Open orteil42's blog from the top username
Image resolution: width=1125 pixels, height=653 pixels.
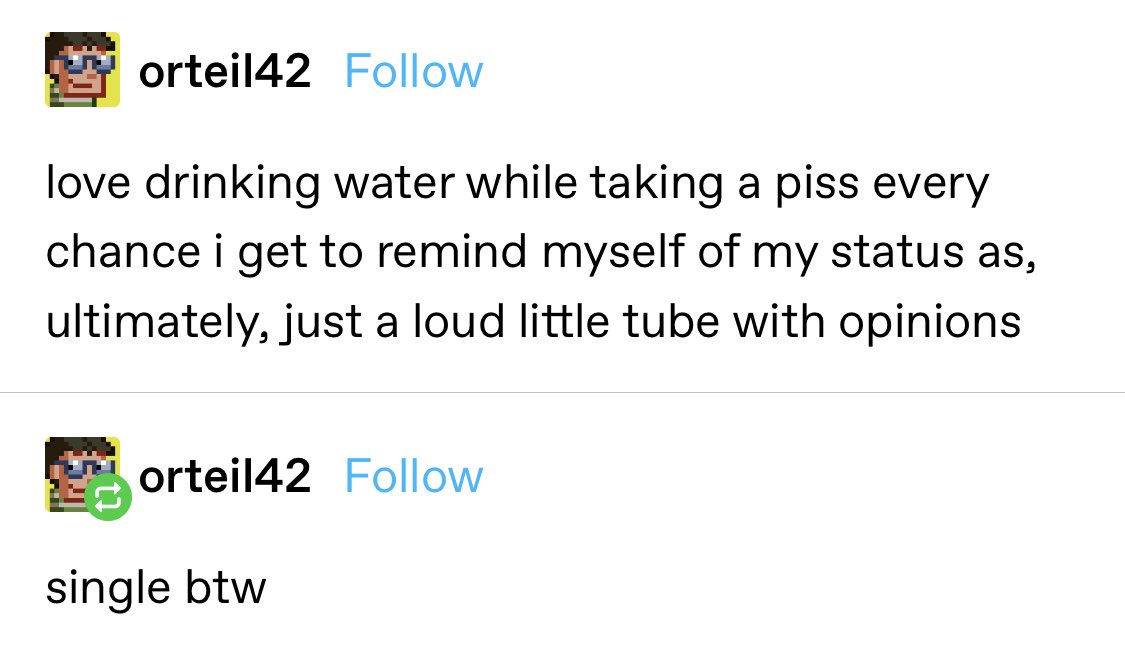225,72
